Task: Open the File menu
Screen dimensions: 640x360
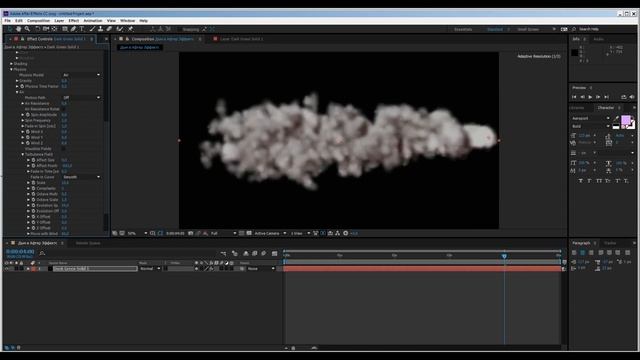Action: pyautogui.click(x=7, y=20)
